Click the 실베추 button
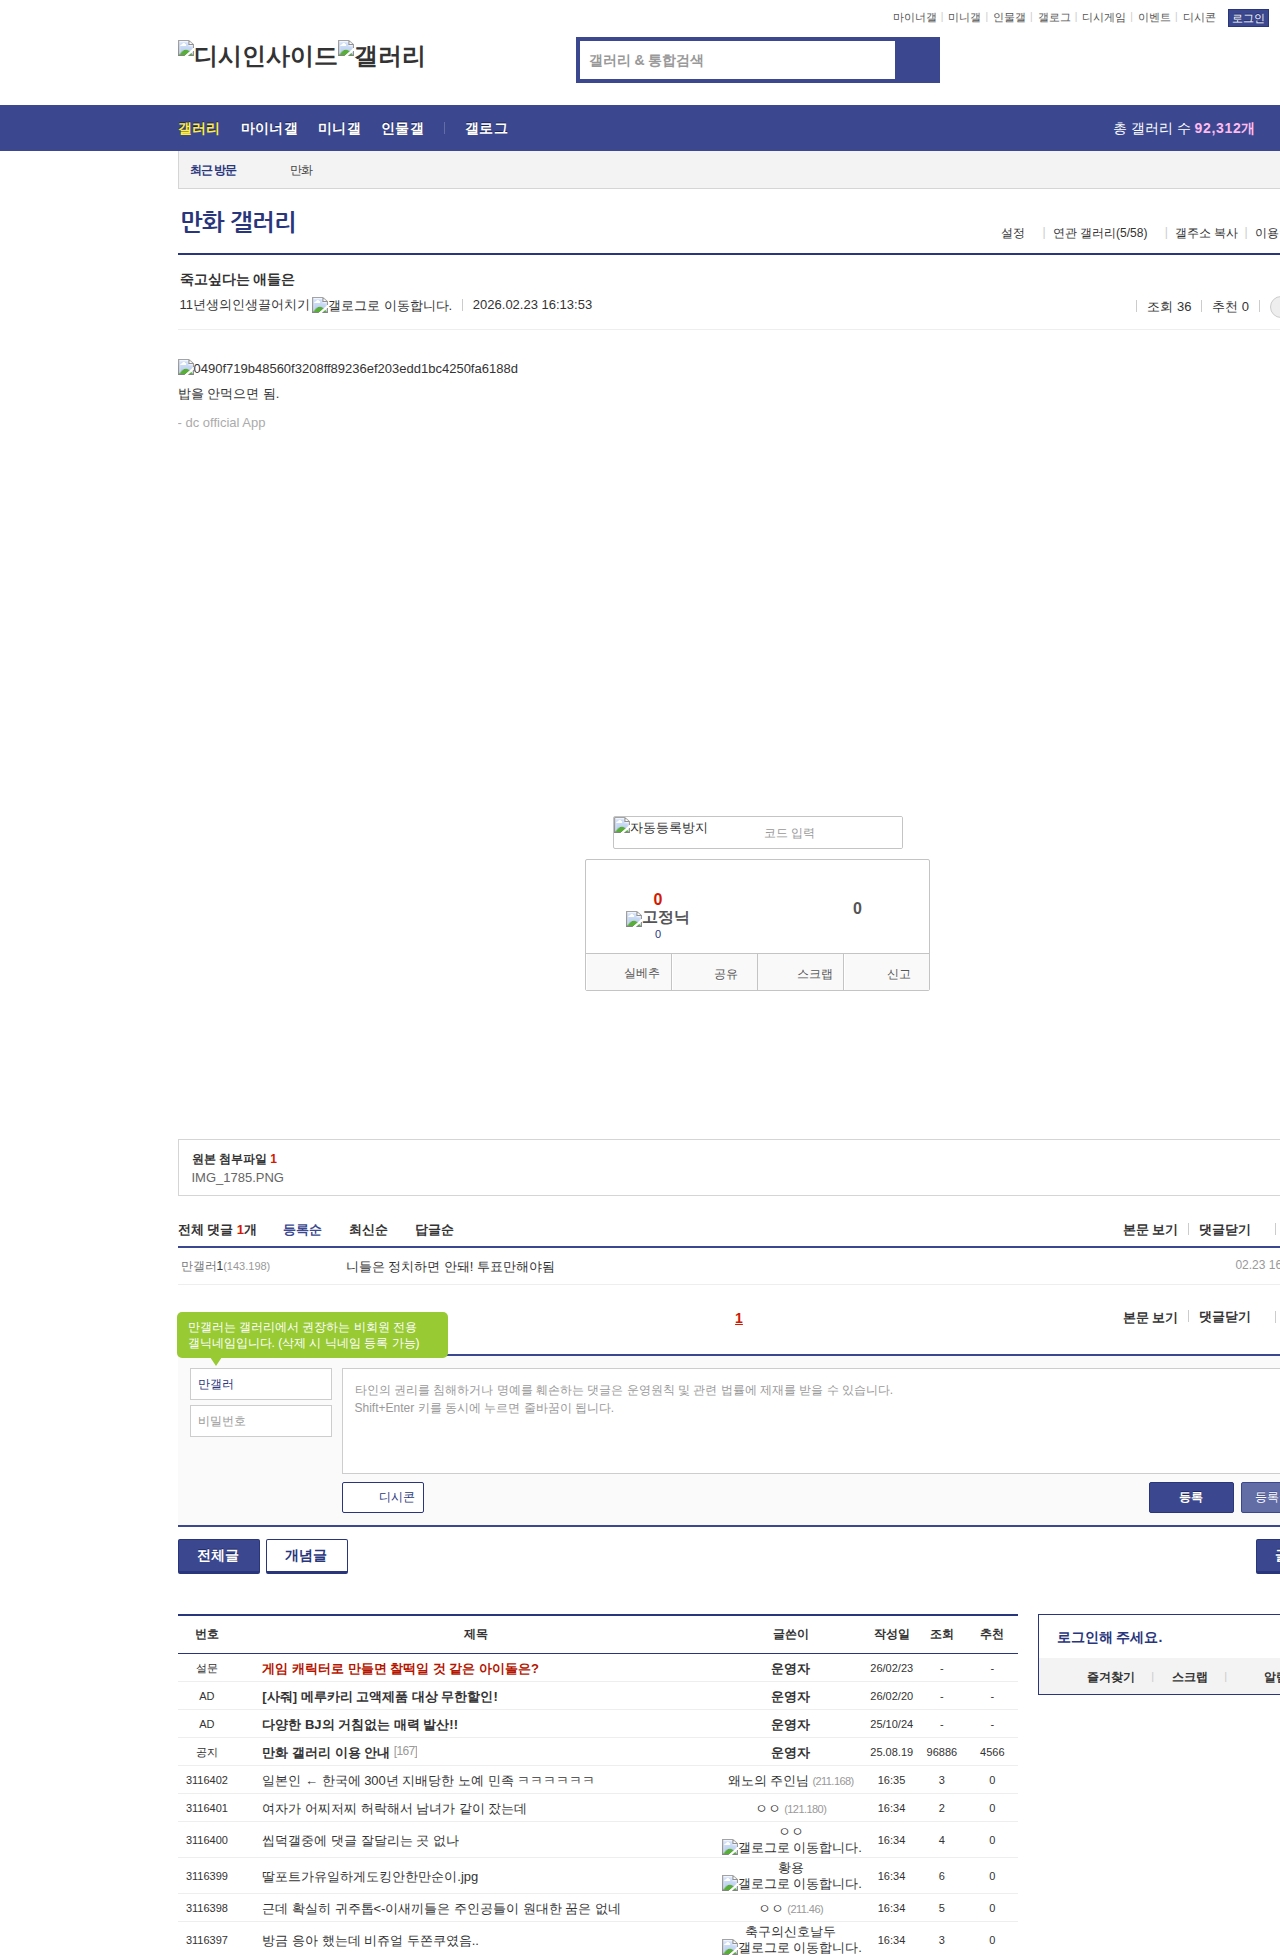The width and height of the screenshot is (1280, 1957). pyautogui.click(x=629, y=972)
